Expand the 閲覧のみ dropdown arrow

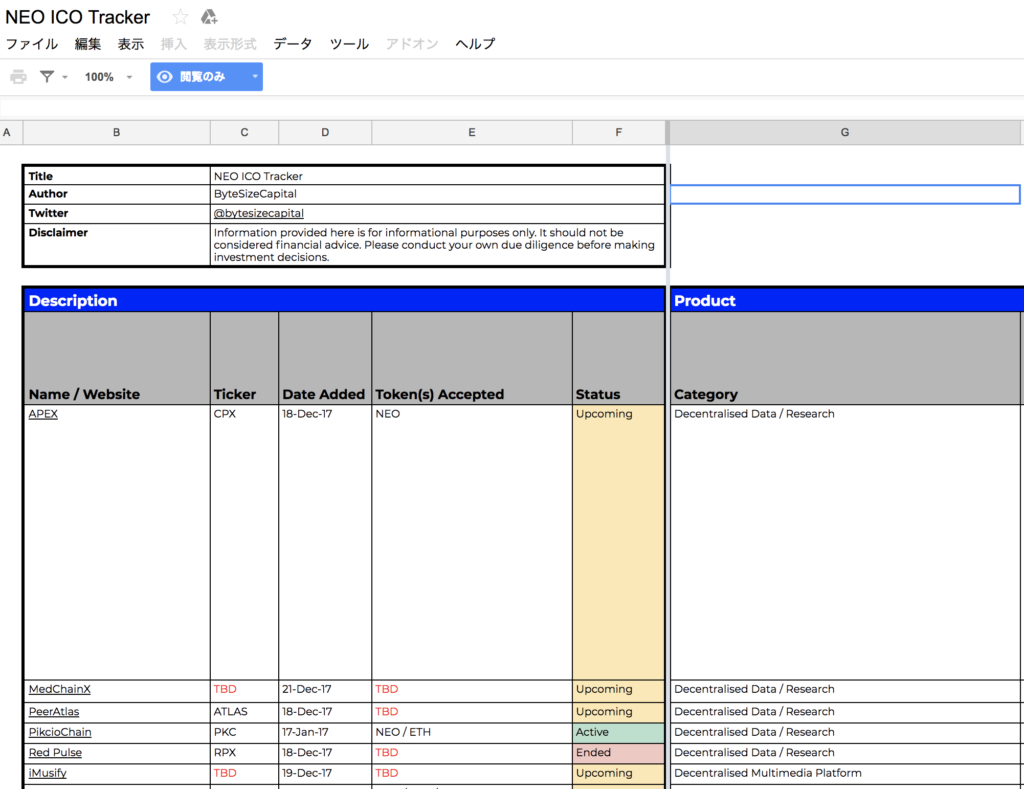(x=255, y=76)
